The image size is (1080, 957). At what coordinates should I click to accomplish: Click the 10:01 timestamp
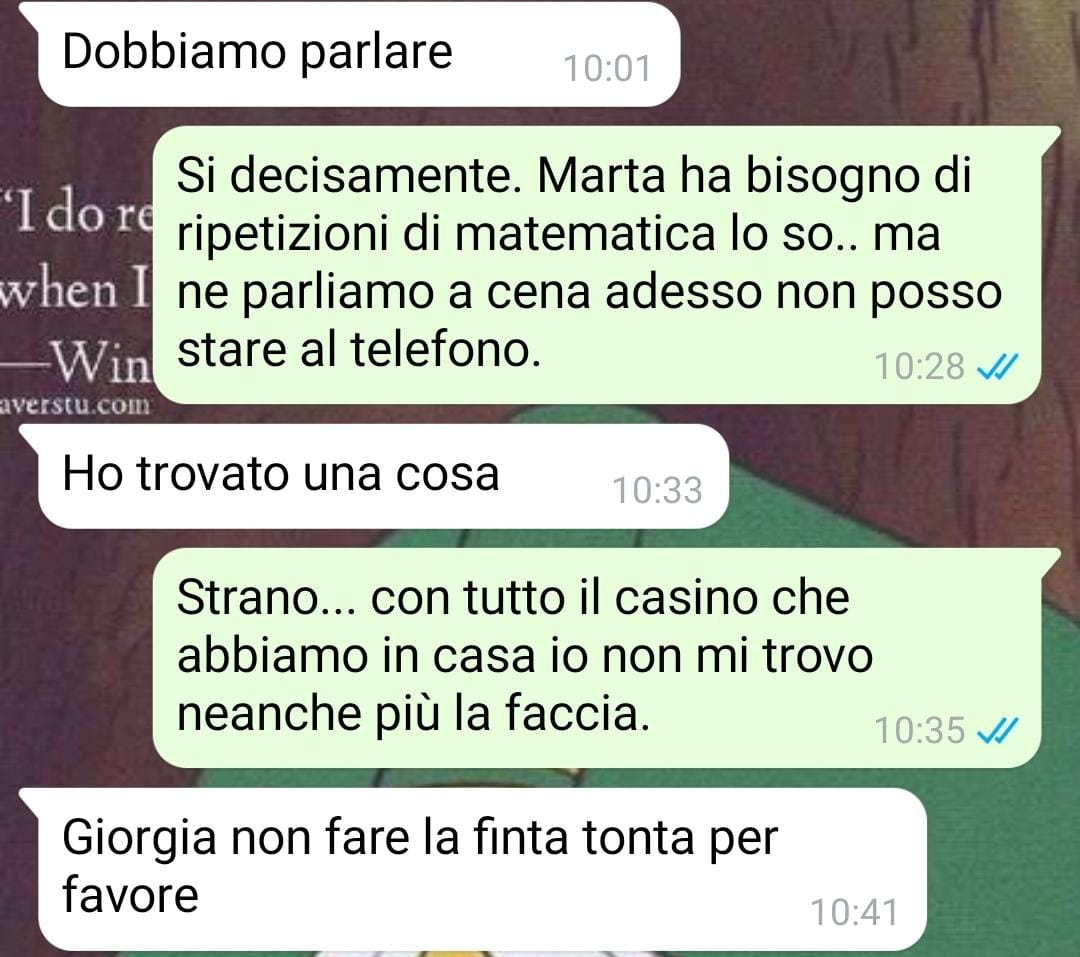(607, 69)
